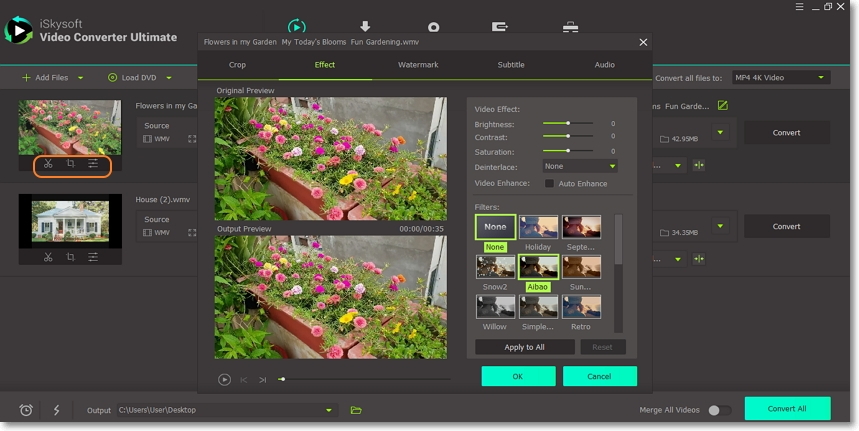This screenshot has height=431, width=859.
Task: Expand the Deinterlace dropdown
Action: click(x=580, y=166)
